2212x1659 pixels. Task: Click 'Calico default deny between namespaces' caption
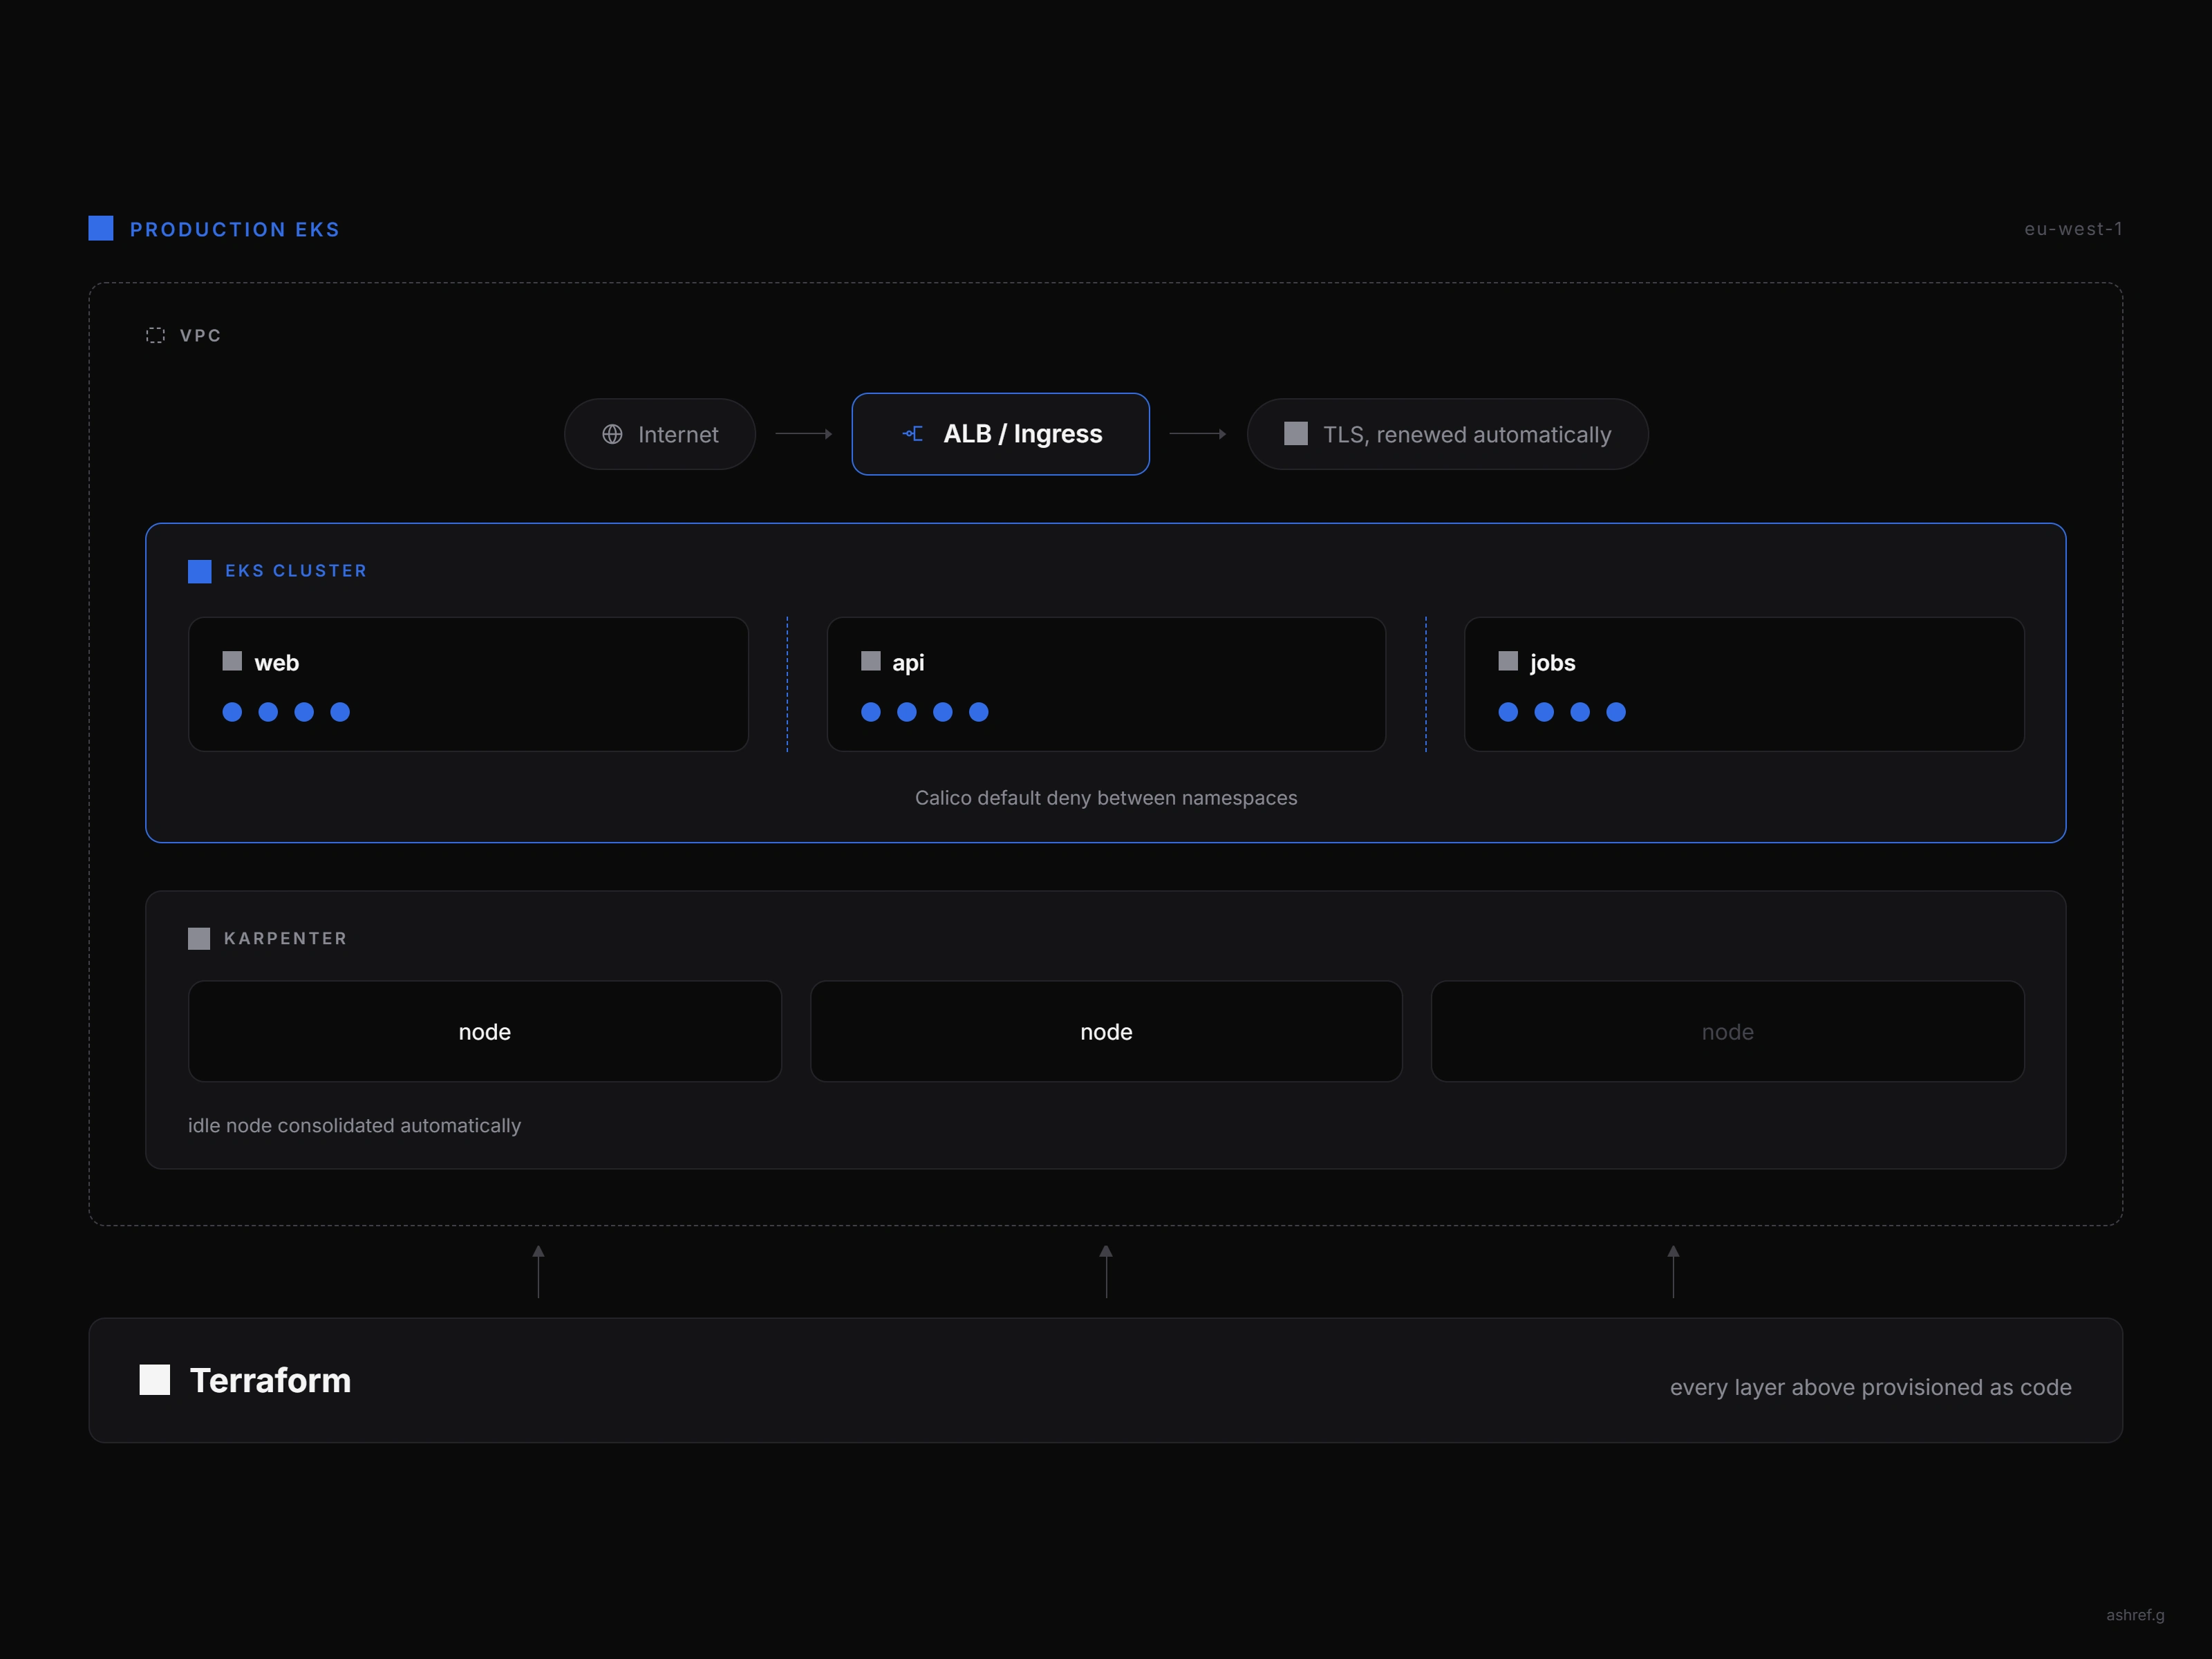pos(1106,798)
